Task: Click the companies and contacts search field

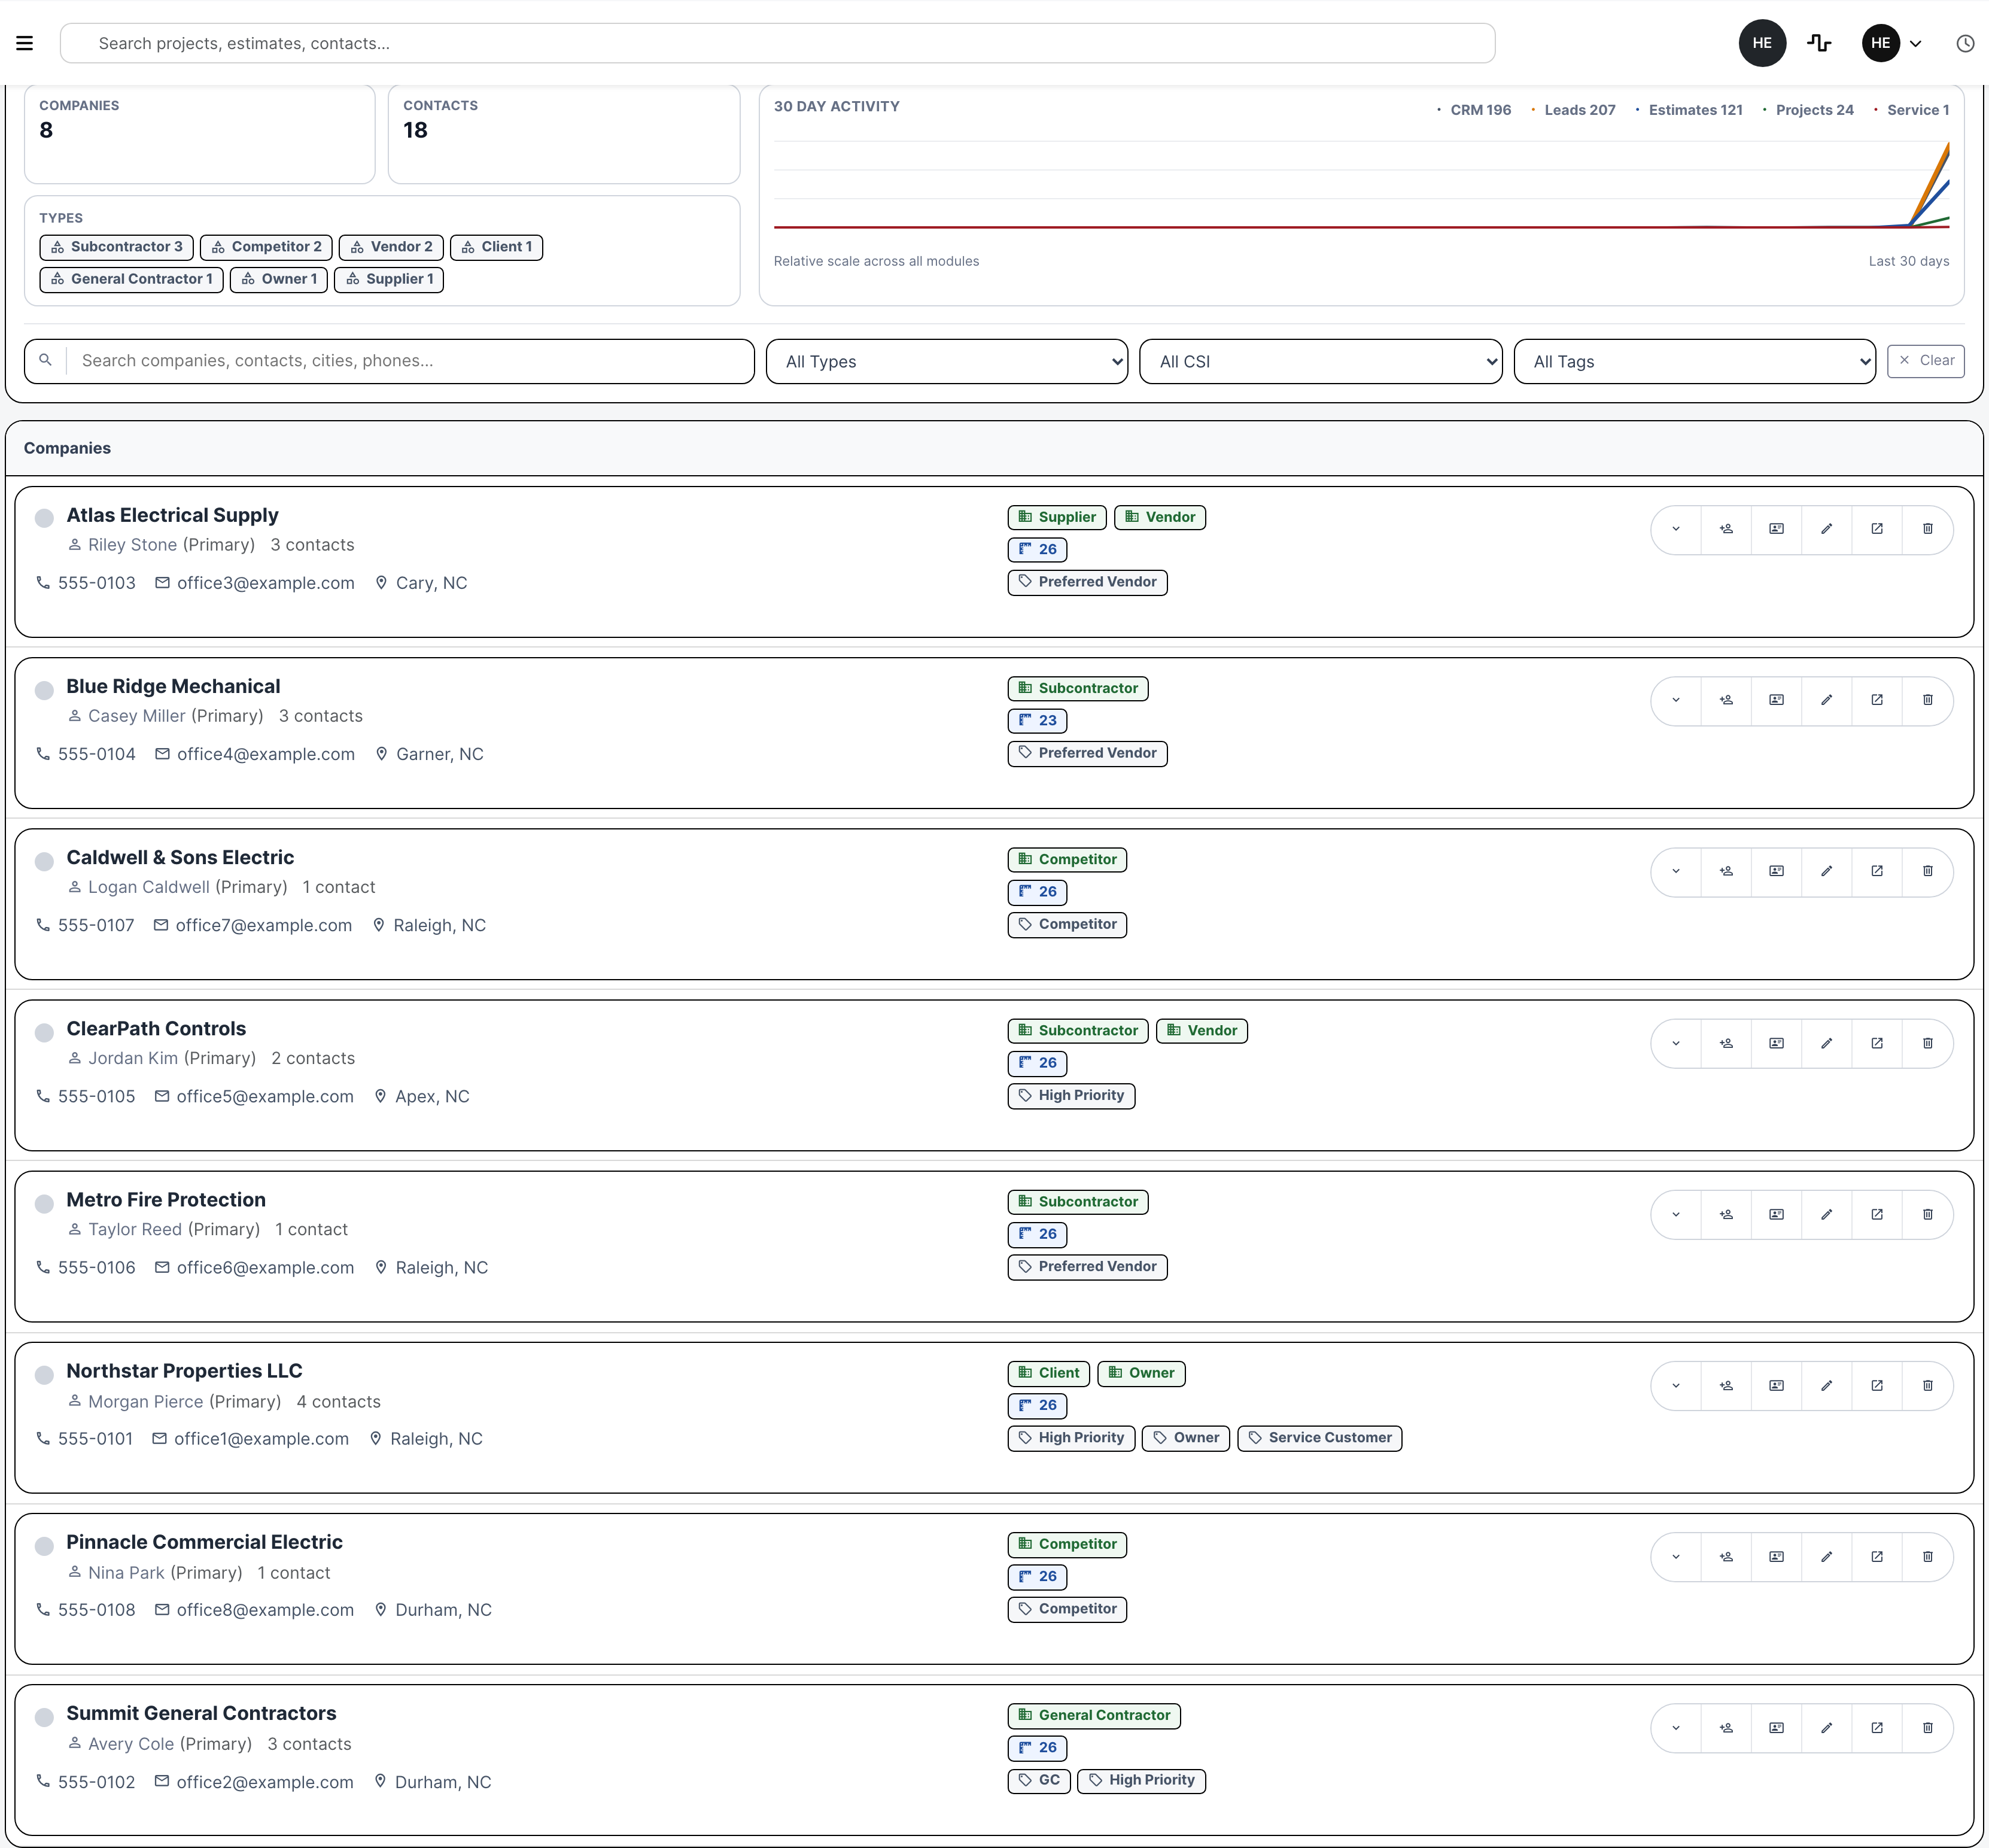Action: coord(389,361)
